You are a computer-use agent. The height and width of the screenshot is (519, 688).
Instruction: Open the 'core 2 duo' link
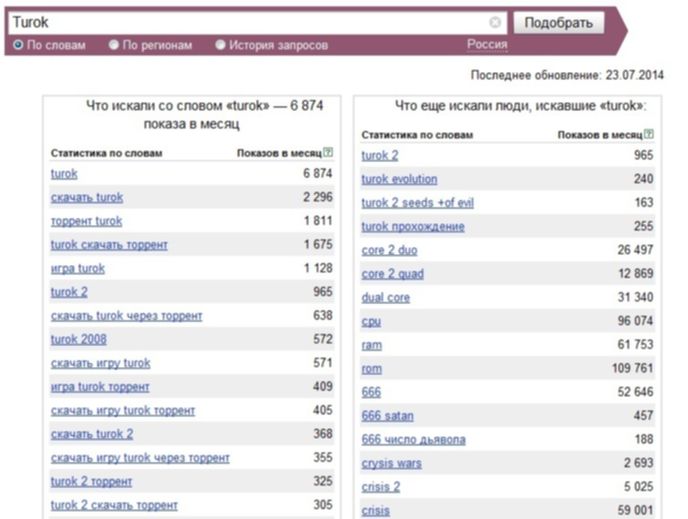tap(389, 250)
